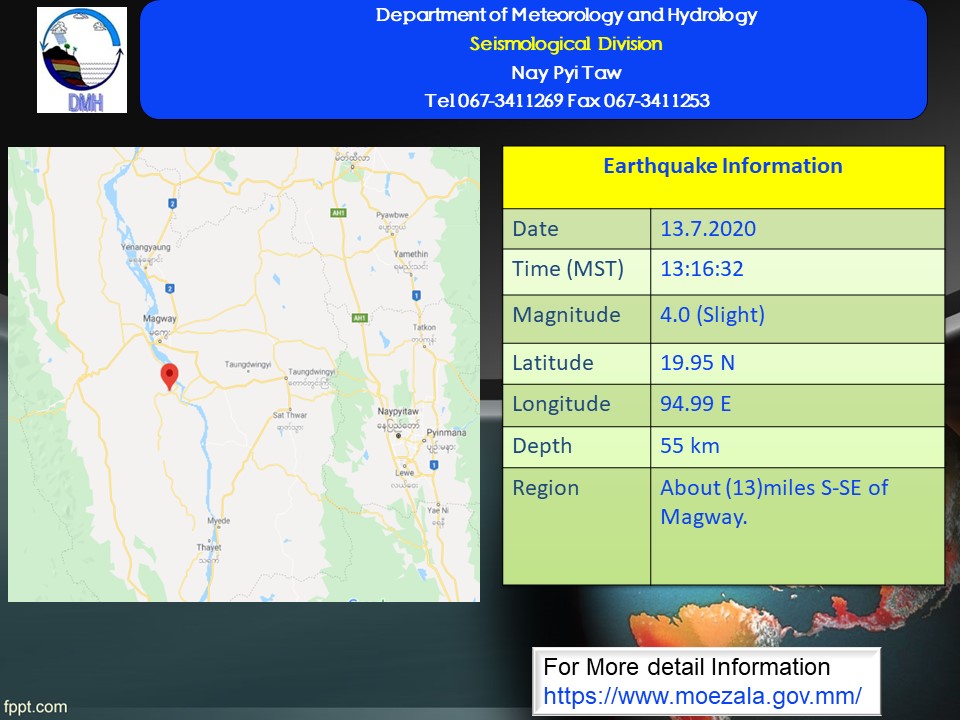Click Yamethin label on the map

click(411, 253)
